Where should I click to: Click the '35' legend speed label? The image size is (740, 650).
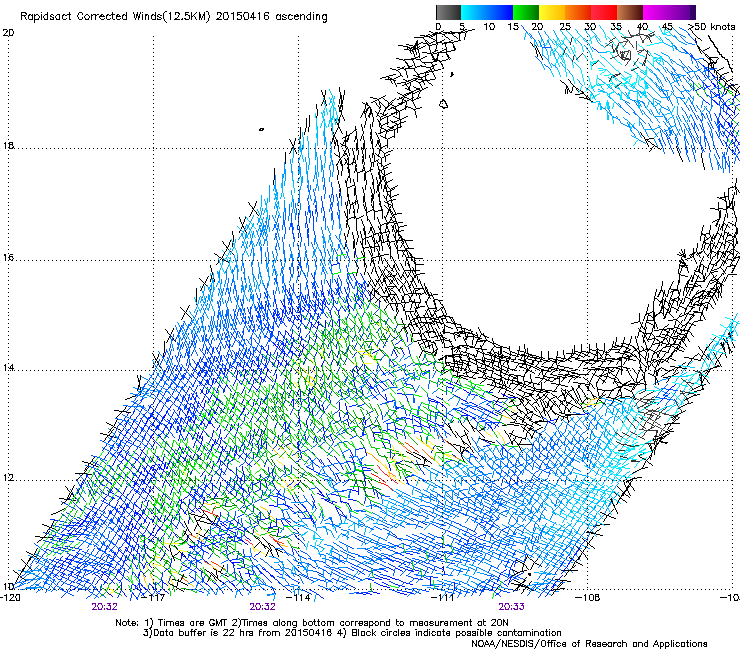point(616,26)
